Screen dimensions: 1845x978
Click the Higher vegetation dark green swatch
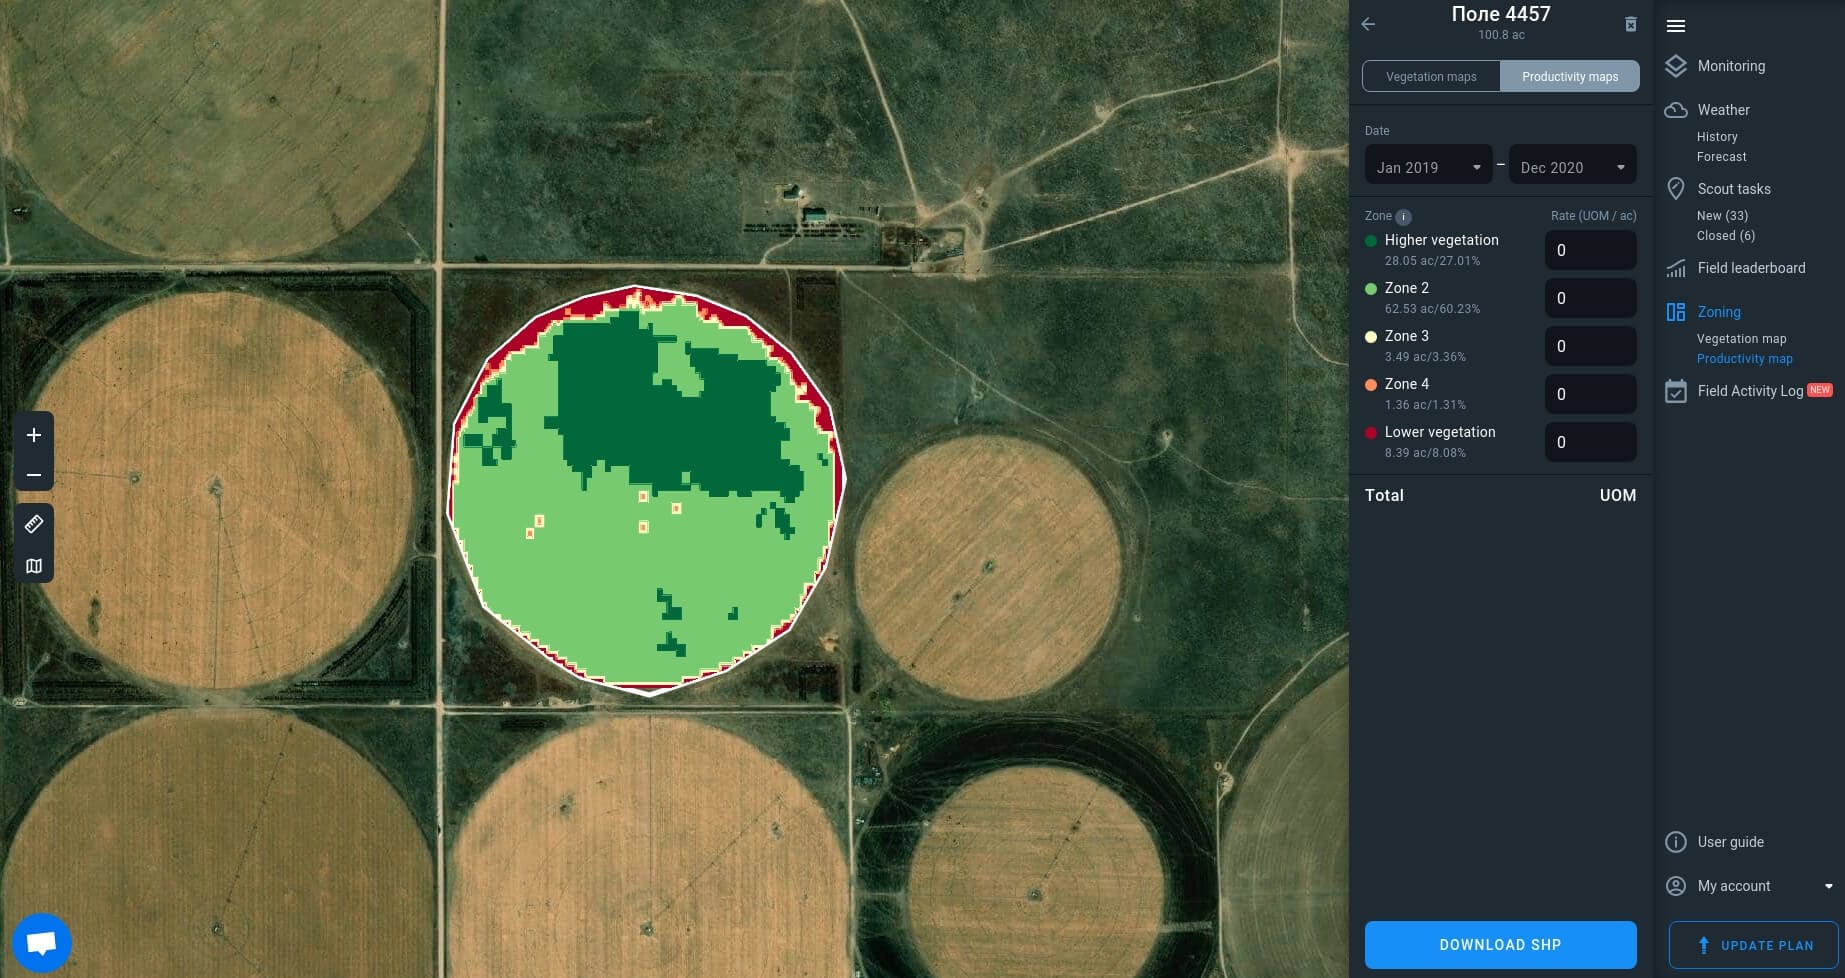point(1371,241)
